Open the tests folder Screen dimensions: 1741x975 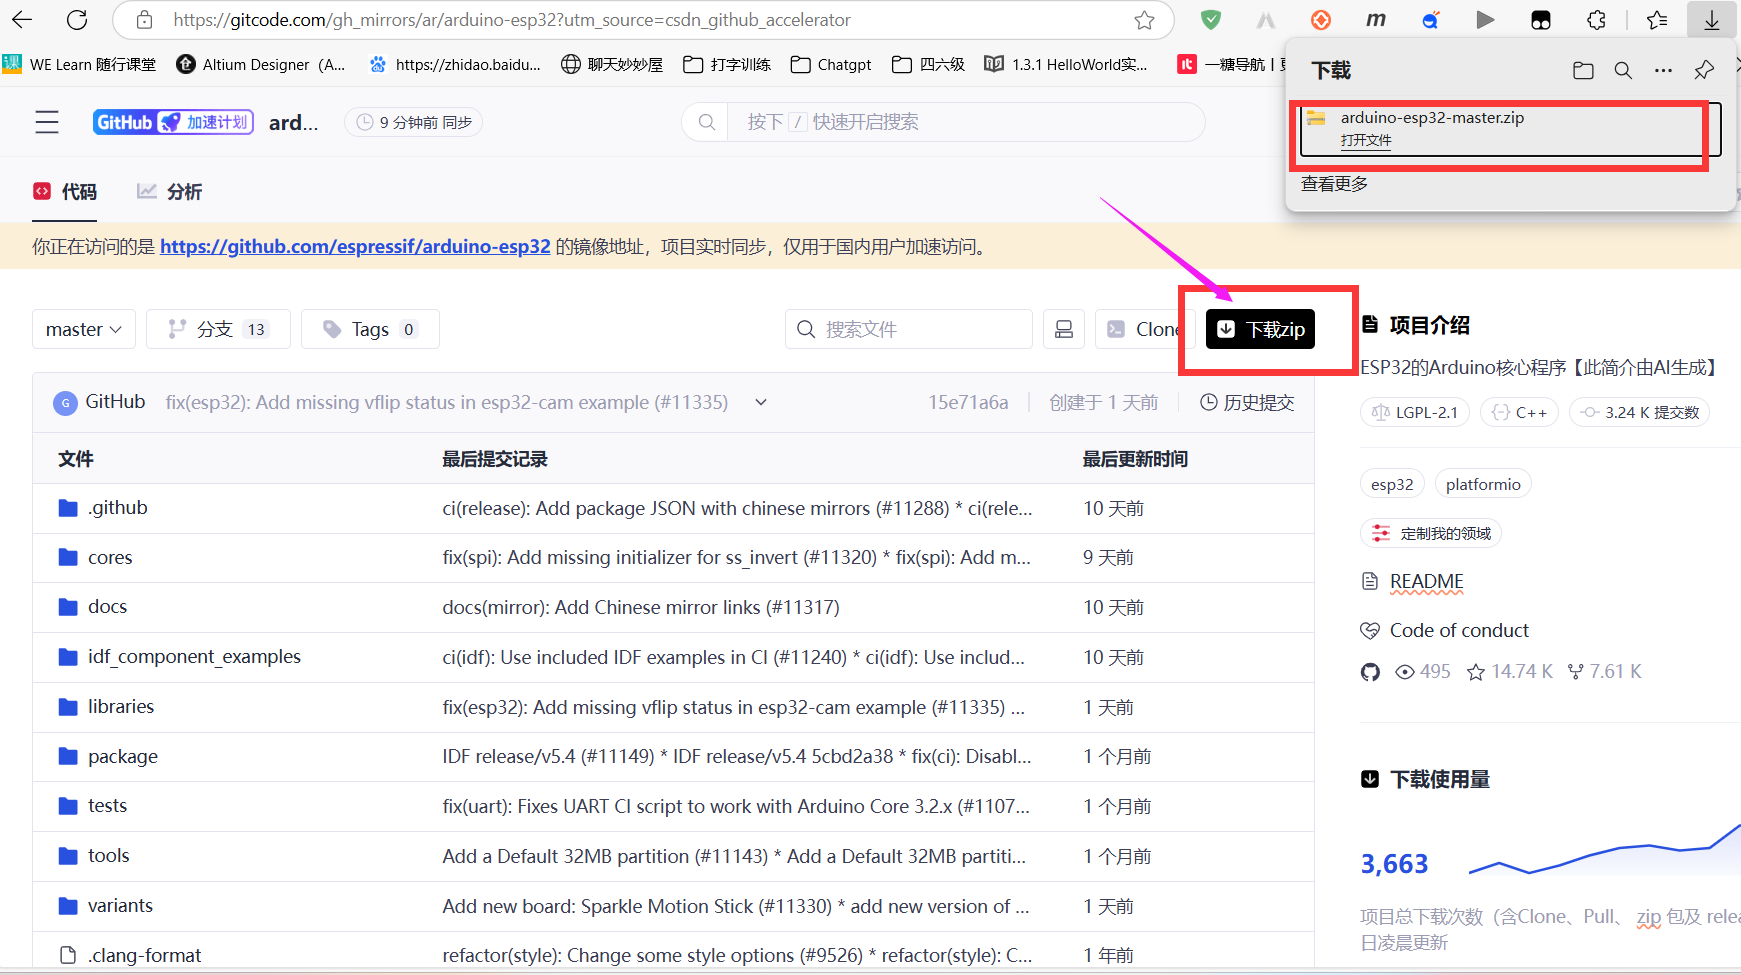[107, 806]
